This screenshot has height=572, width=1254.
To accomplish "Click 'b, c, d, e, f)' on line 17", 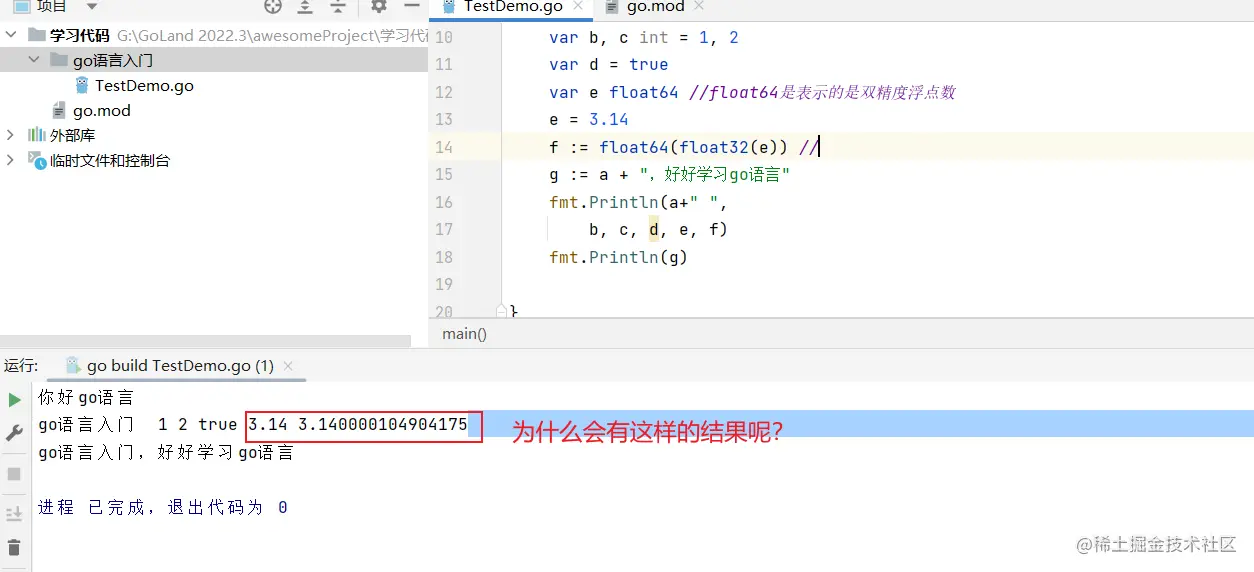I will [x=658, y=229].
